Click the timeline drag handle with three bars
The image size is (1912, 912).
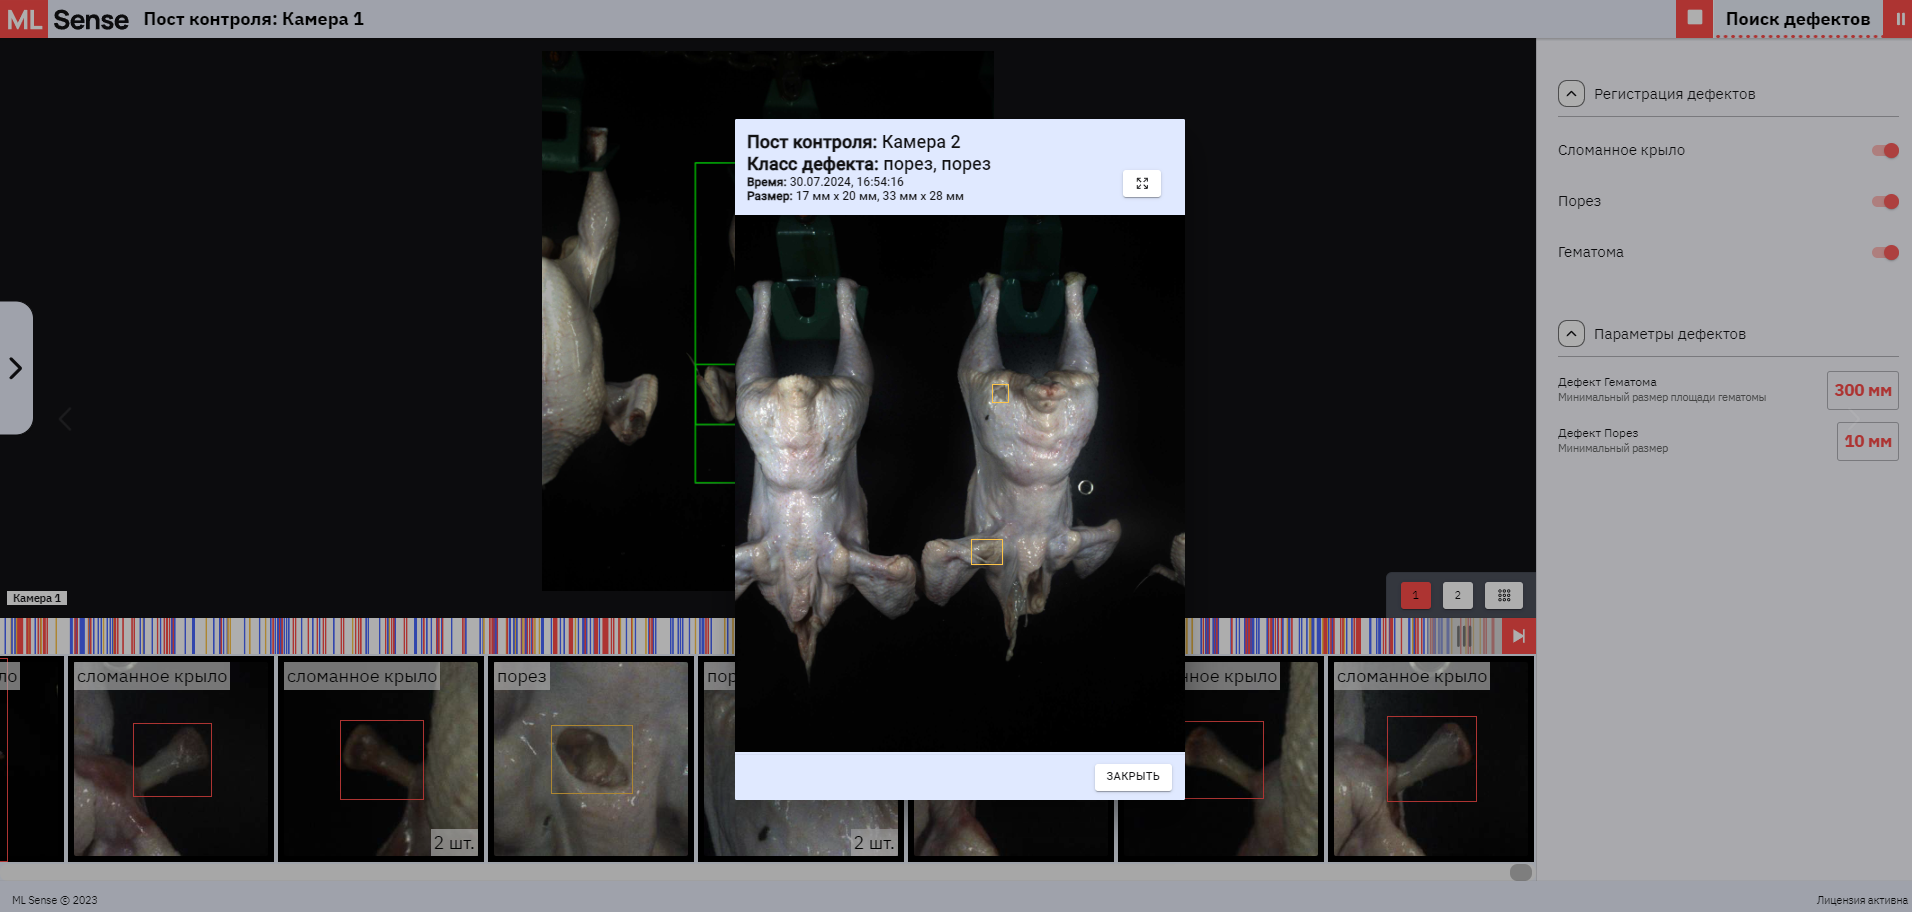(1464, 636)
